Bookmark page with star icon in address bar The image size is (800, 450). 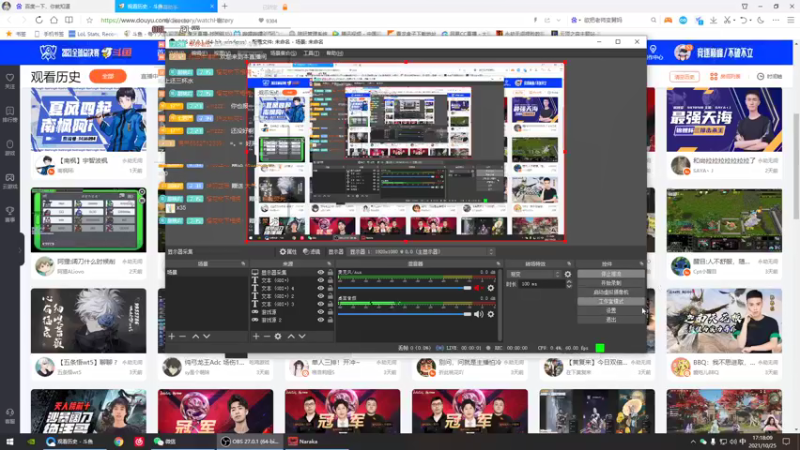89,20
